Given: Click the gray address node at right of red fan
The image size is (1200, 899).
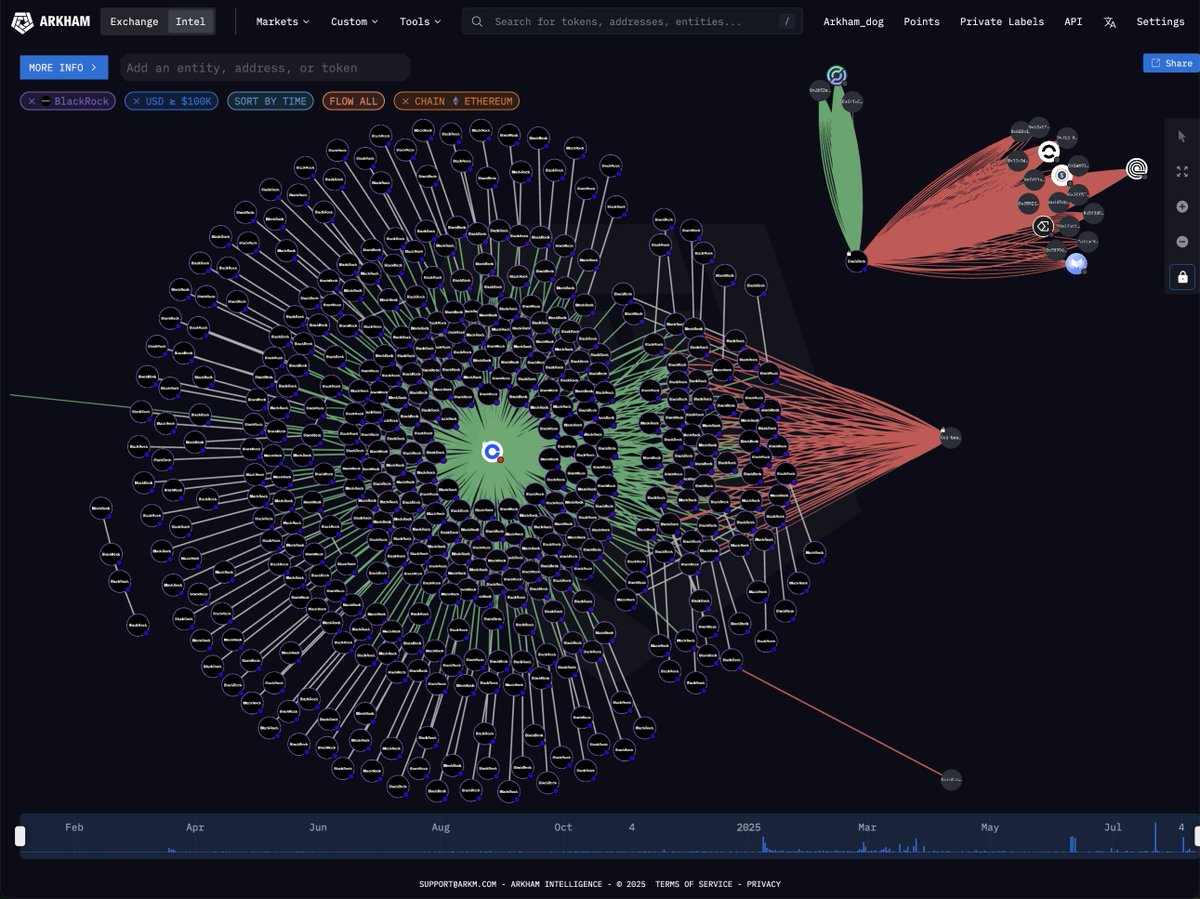Looking at the screenshot, I should pyautogui.click(x=950, y=437).
